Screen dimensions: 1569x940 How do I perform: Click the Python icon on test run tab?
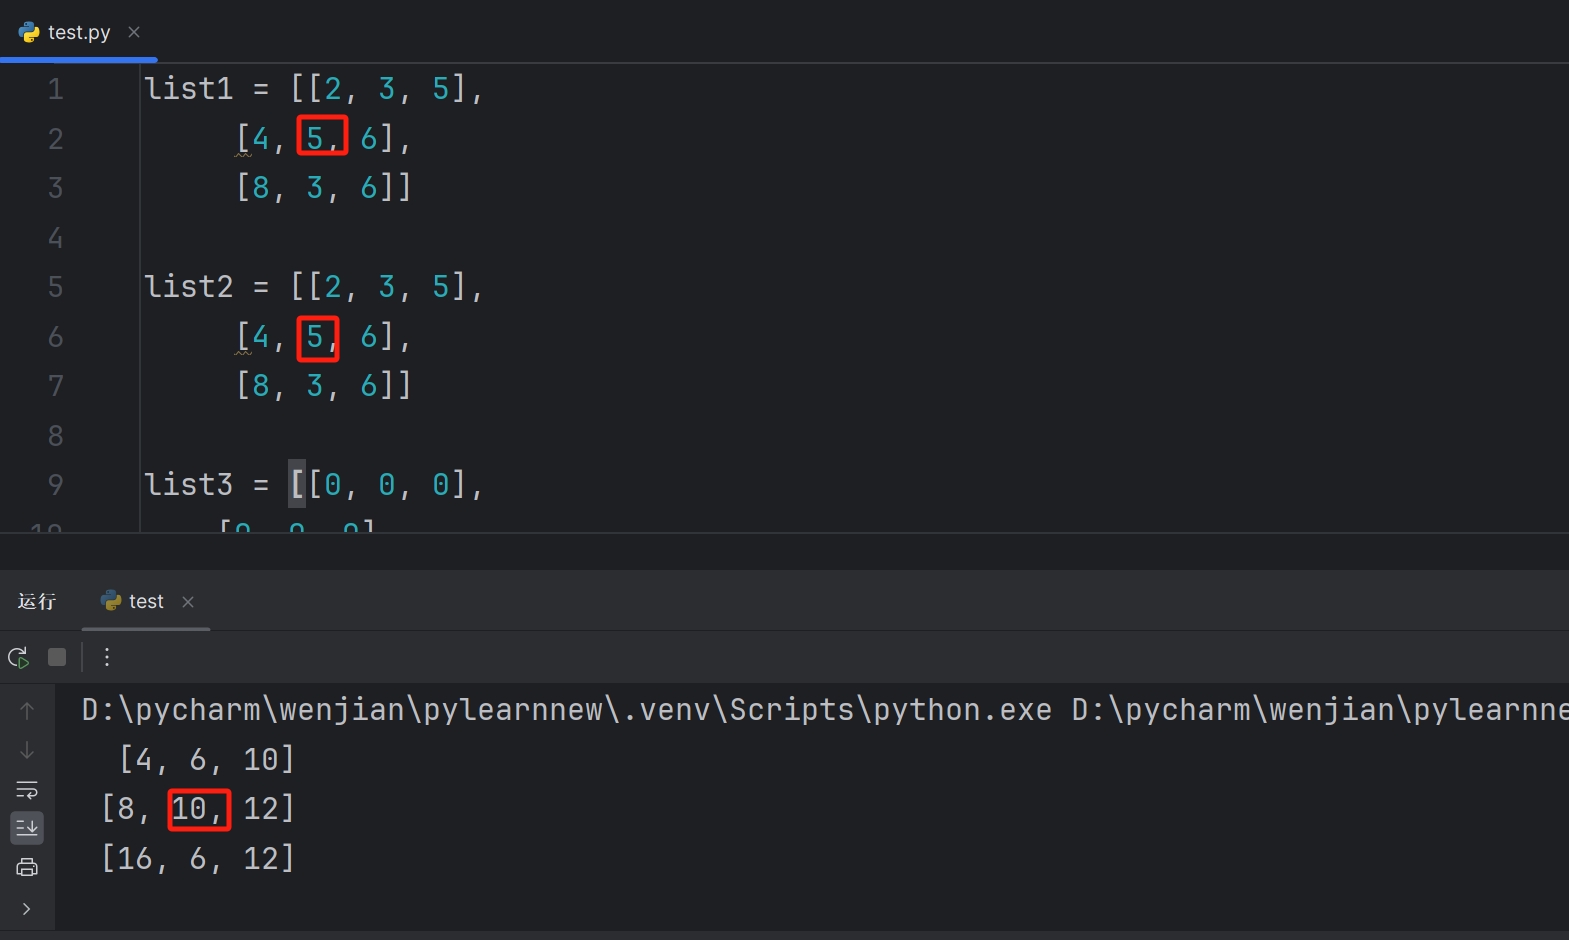point(111,600)
